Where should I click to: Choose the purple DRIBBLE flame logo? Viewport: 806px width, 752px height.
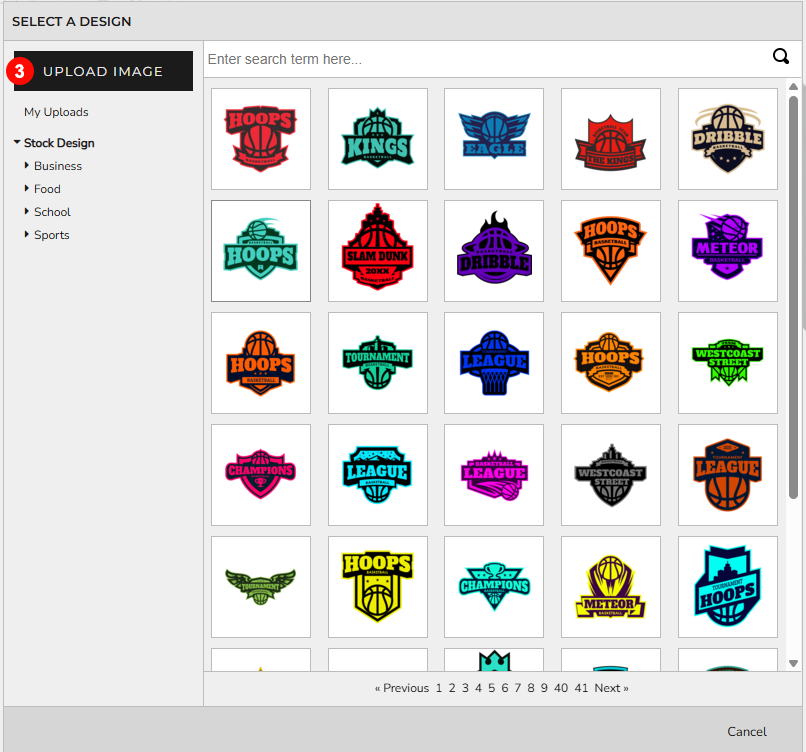494,251
